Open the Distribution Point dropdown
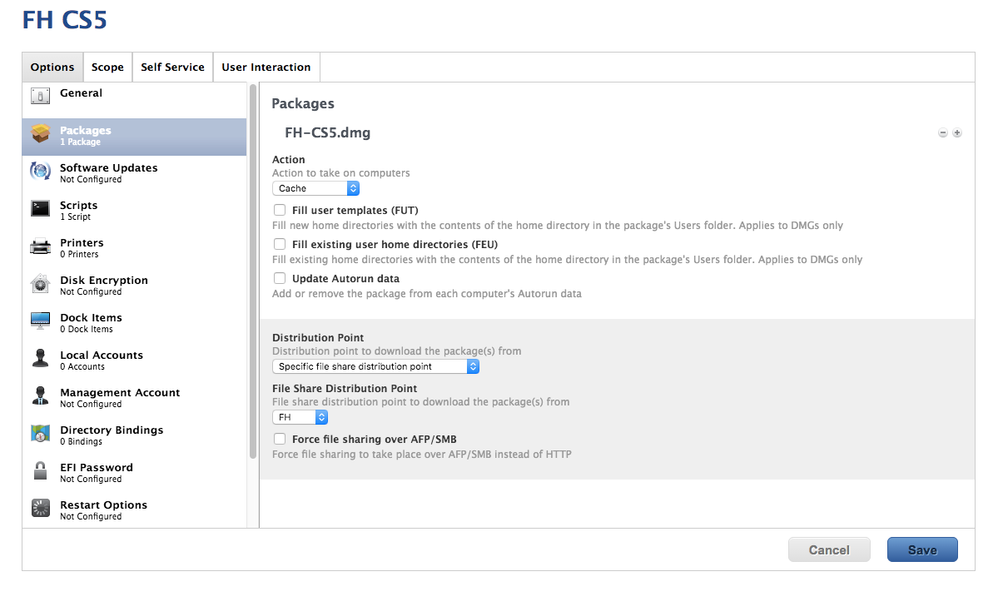The image size is (998, 592). pyautogui.click(x=376, y=367)
